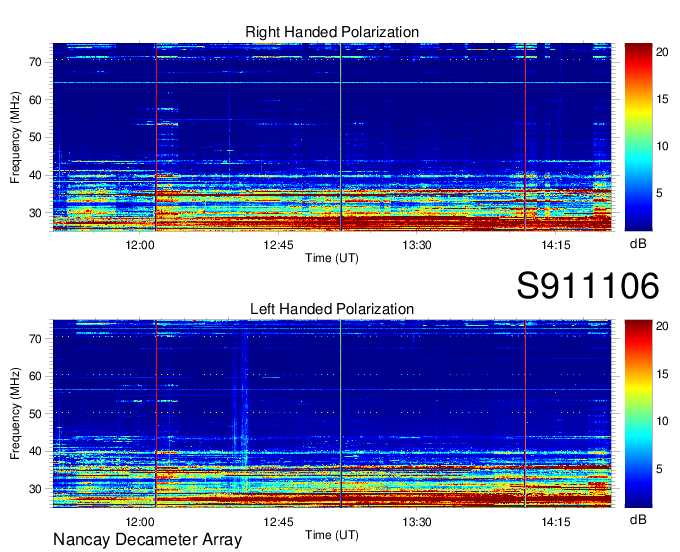The image size is (680, 552).
Task: Click the 5 label on the upper color bar
Action: (659, 193)
